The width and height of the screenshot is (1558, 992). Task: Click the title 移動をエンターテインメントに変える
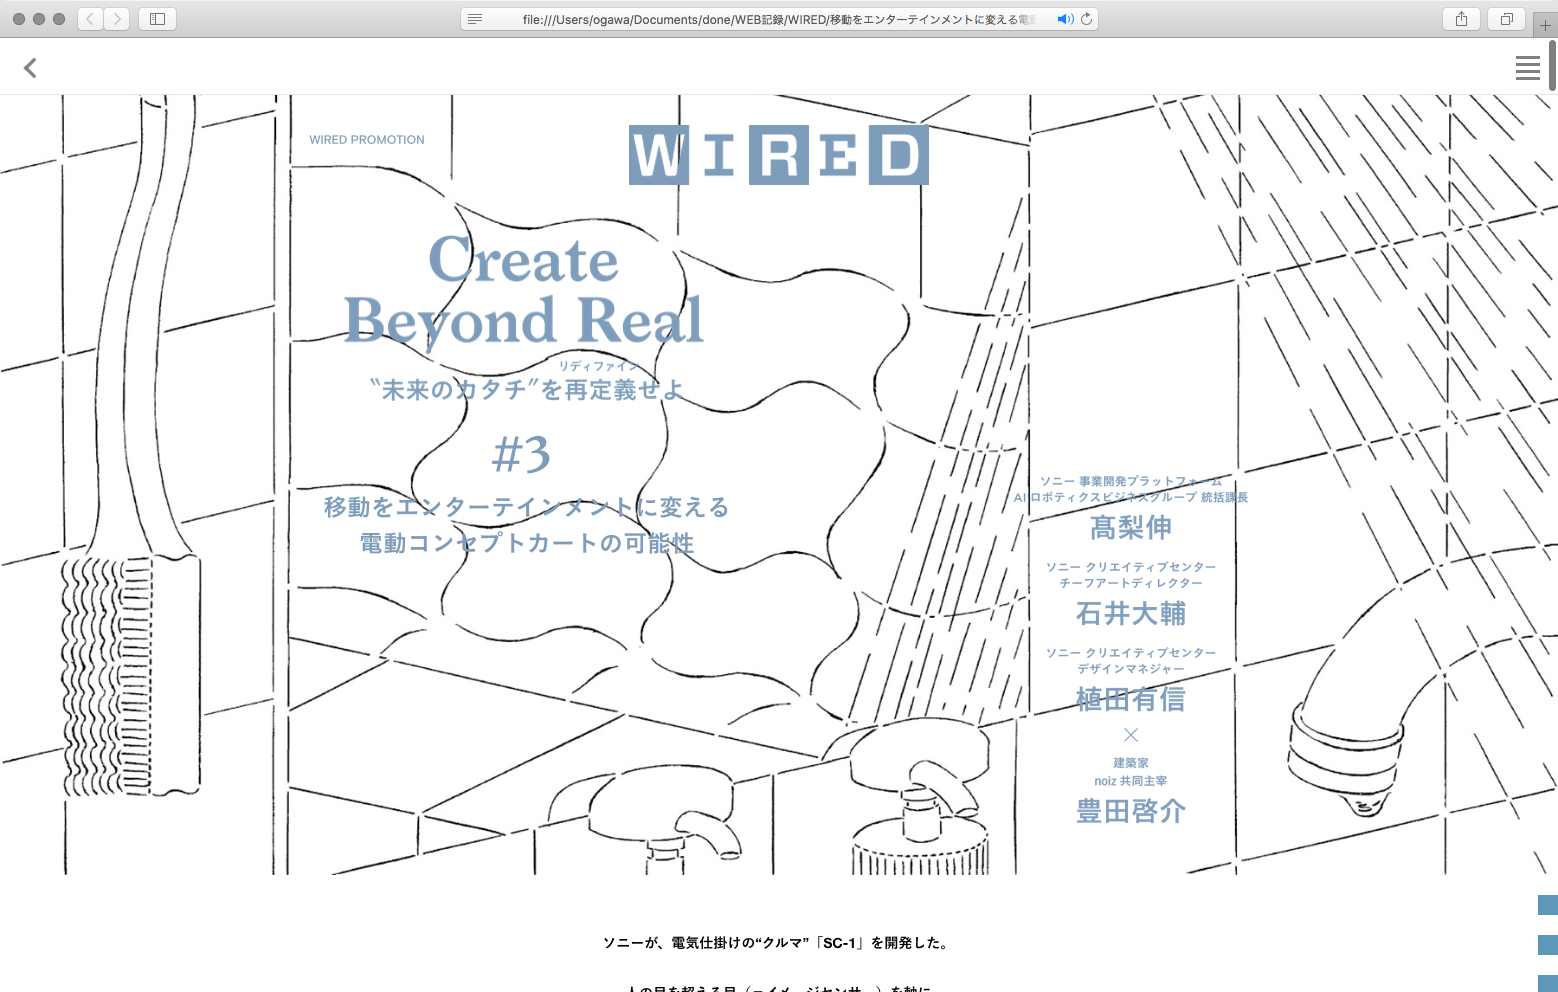tap(527, 507)
